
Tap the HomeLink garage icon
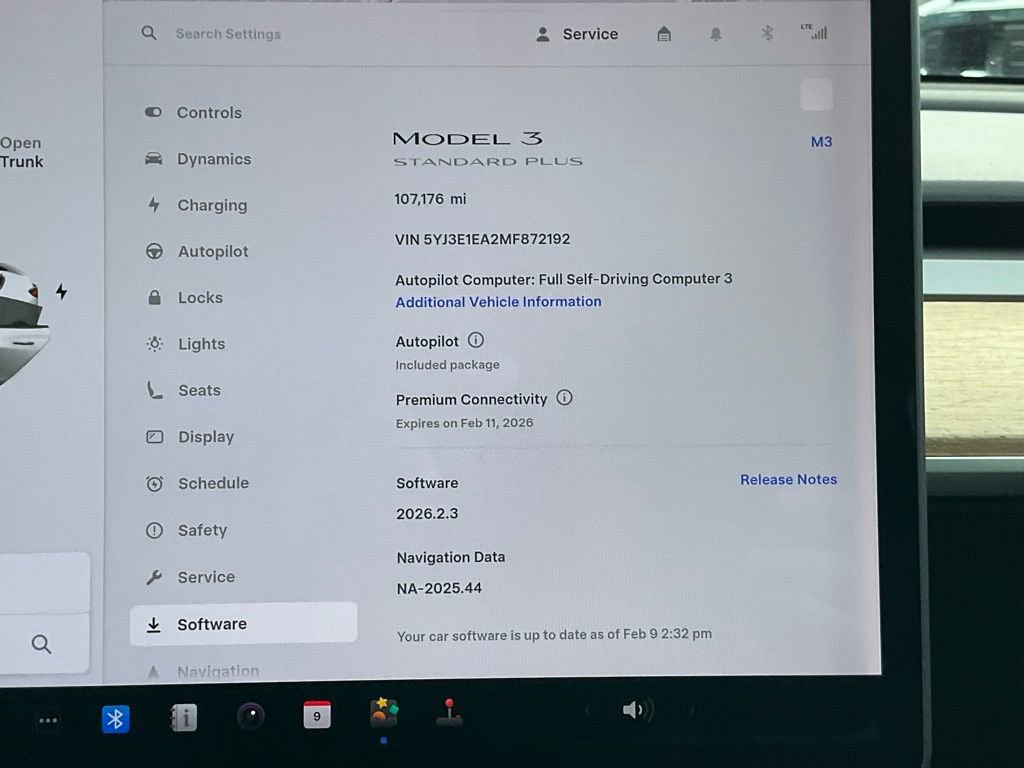[664, 34]
